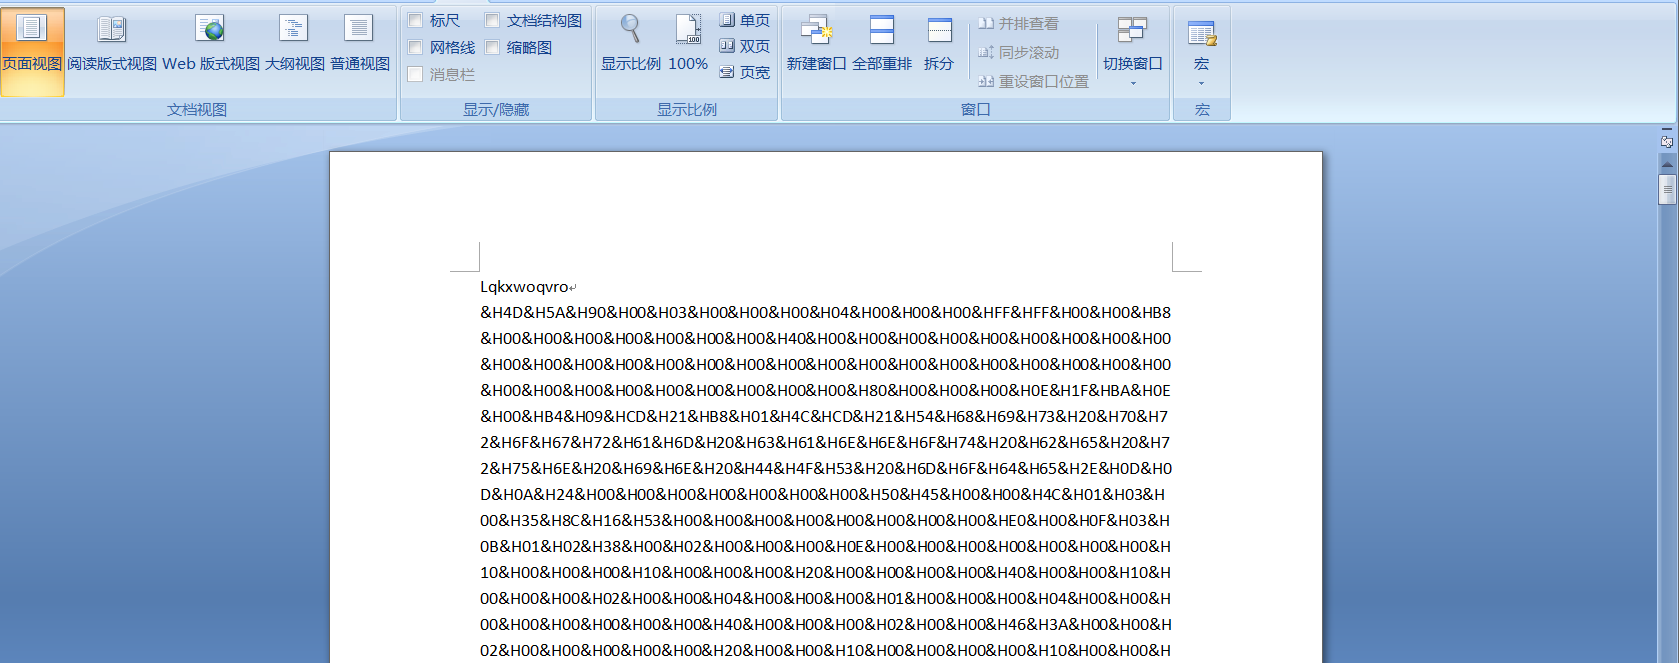Click 新建窗口 to open a new window
The width and height of the screenshot is (1679, 663).
point(816,44)
